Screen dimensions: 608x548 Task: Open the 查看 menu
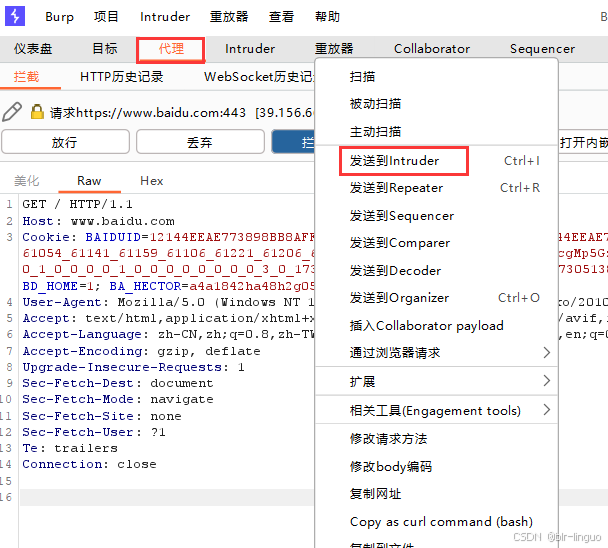click(281, 17)
